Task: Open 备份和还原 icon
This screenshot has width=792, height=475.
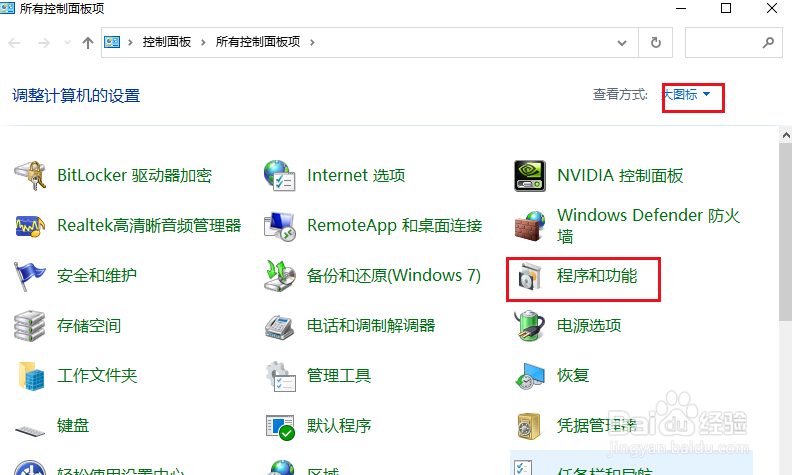Action: pos(280,276)
